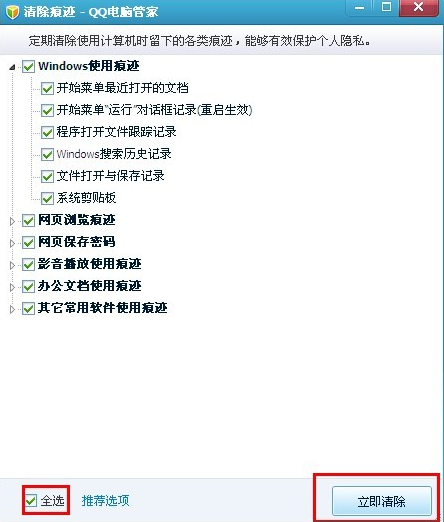444x522 pixels.
Task: Maximize the 清除痕迹 window
Action: (386, 7)
